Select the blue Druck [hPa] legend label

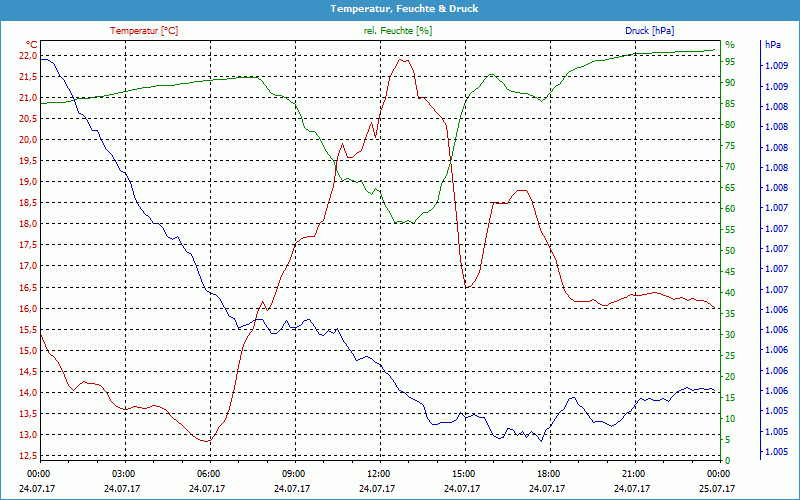tap(651, 31)
